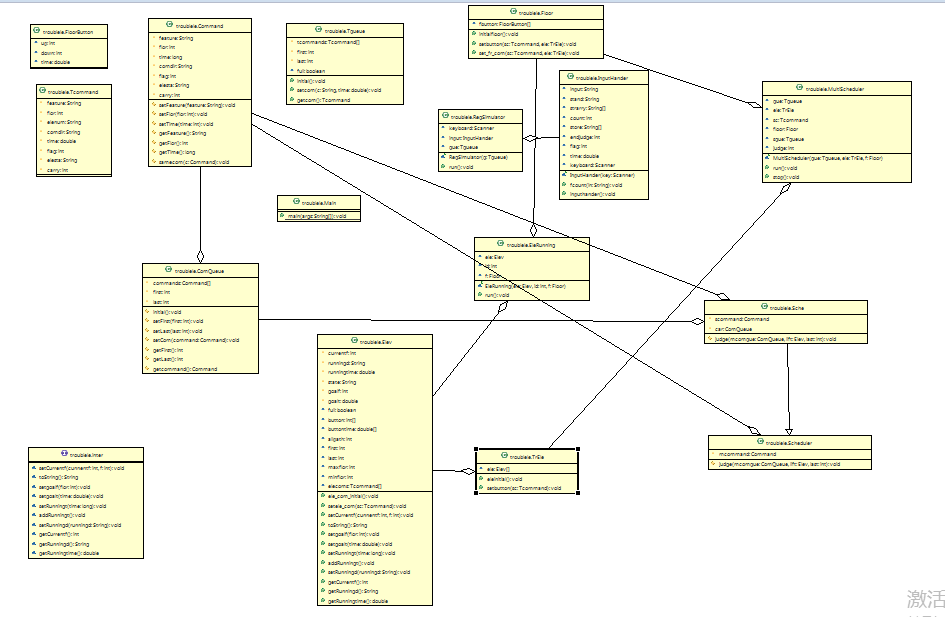Click the class icon beside troublele.Command title
The height and width of the screenshot is (617, 945).
[170, 25]
